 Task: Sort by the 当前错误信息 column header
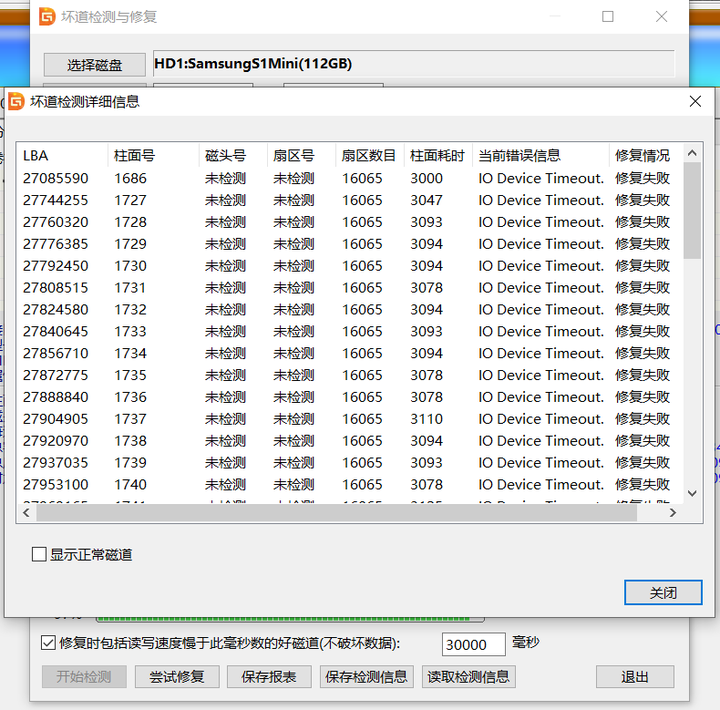[x=540, y=155]
